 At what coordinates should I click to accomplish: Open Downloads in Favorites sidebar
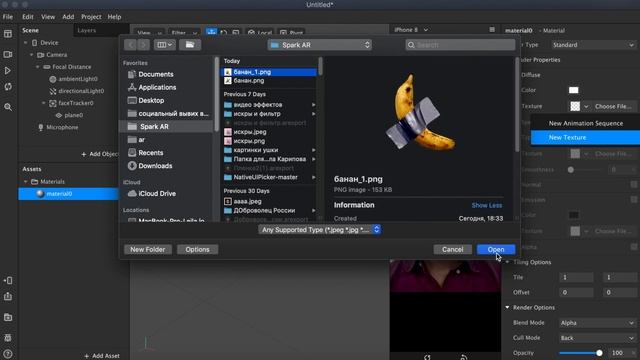coord(155,166)
